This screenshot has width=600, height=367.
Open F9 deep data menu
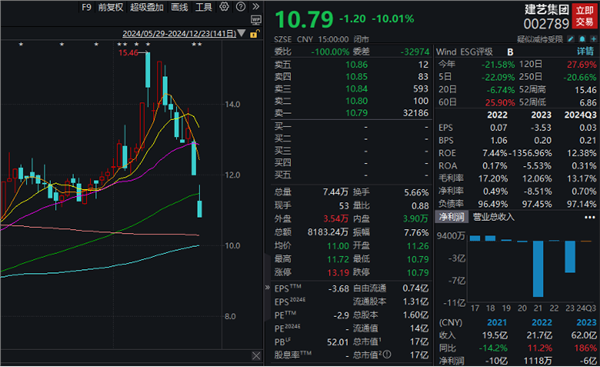(86, 7)
